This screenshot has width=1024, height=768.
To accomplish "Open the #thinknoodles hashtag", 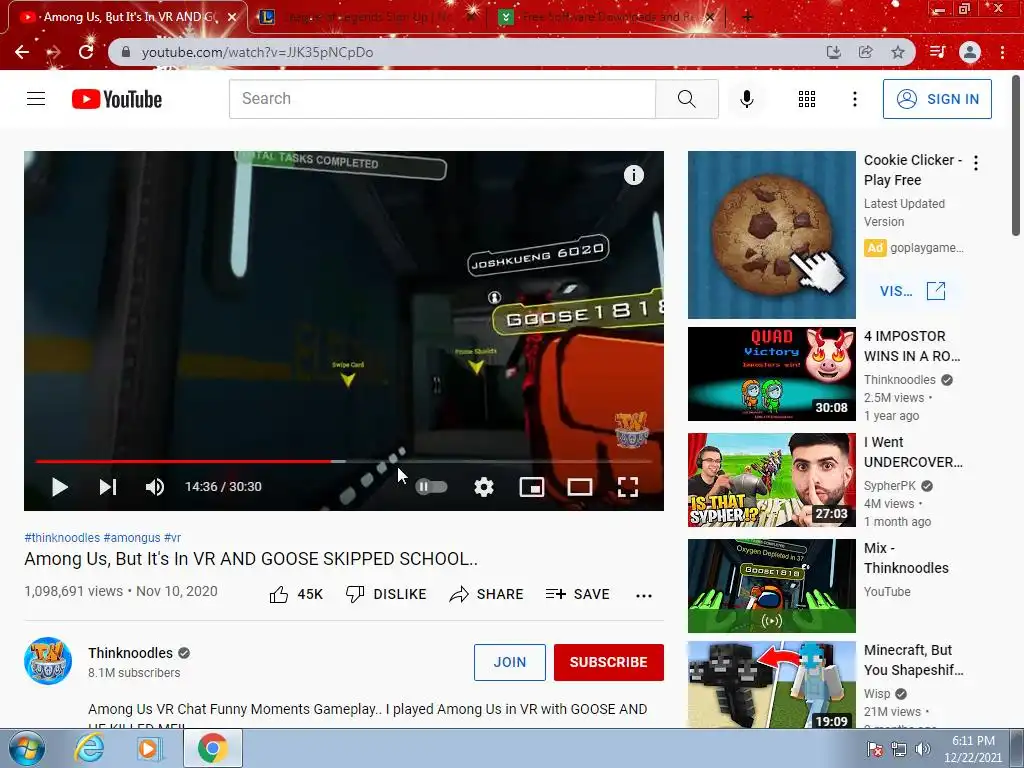I will [x=62, y=537].
